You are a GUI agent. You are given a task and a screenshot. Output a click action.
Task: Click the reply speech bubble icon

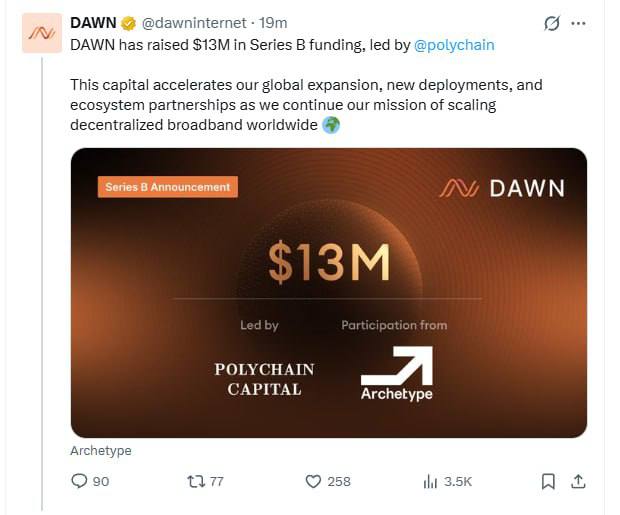click(x=80, y=481)
